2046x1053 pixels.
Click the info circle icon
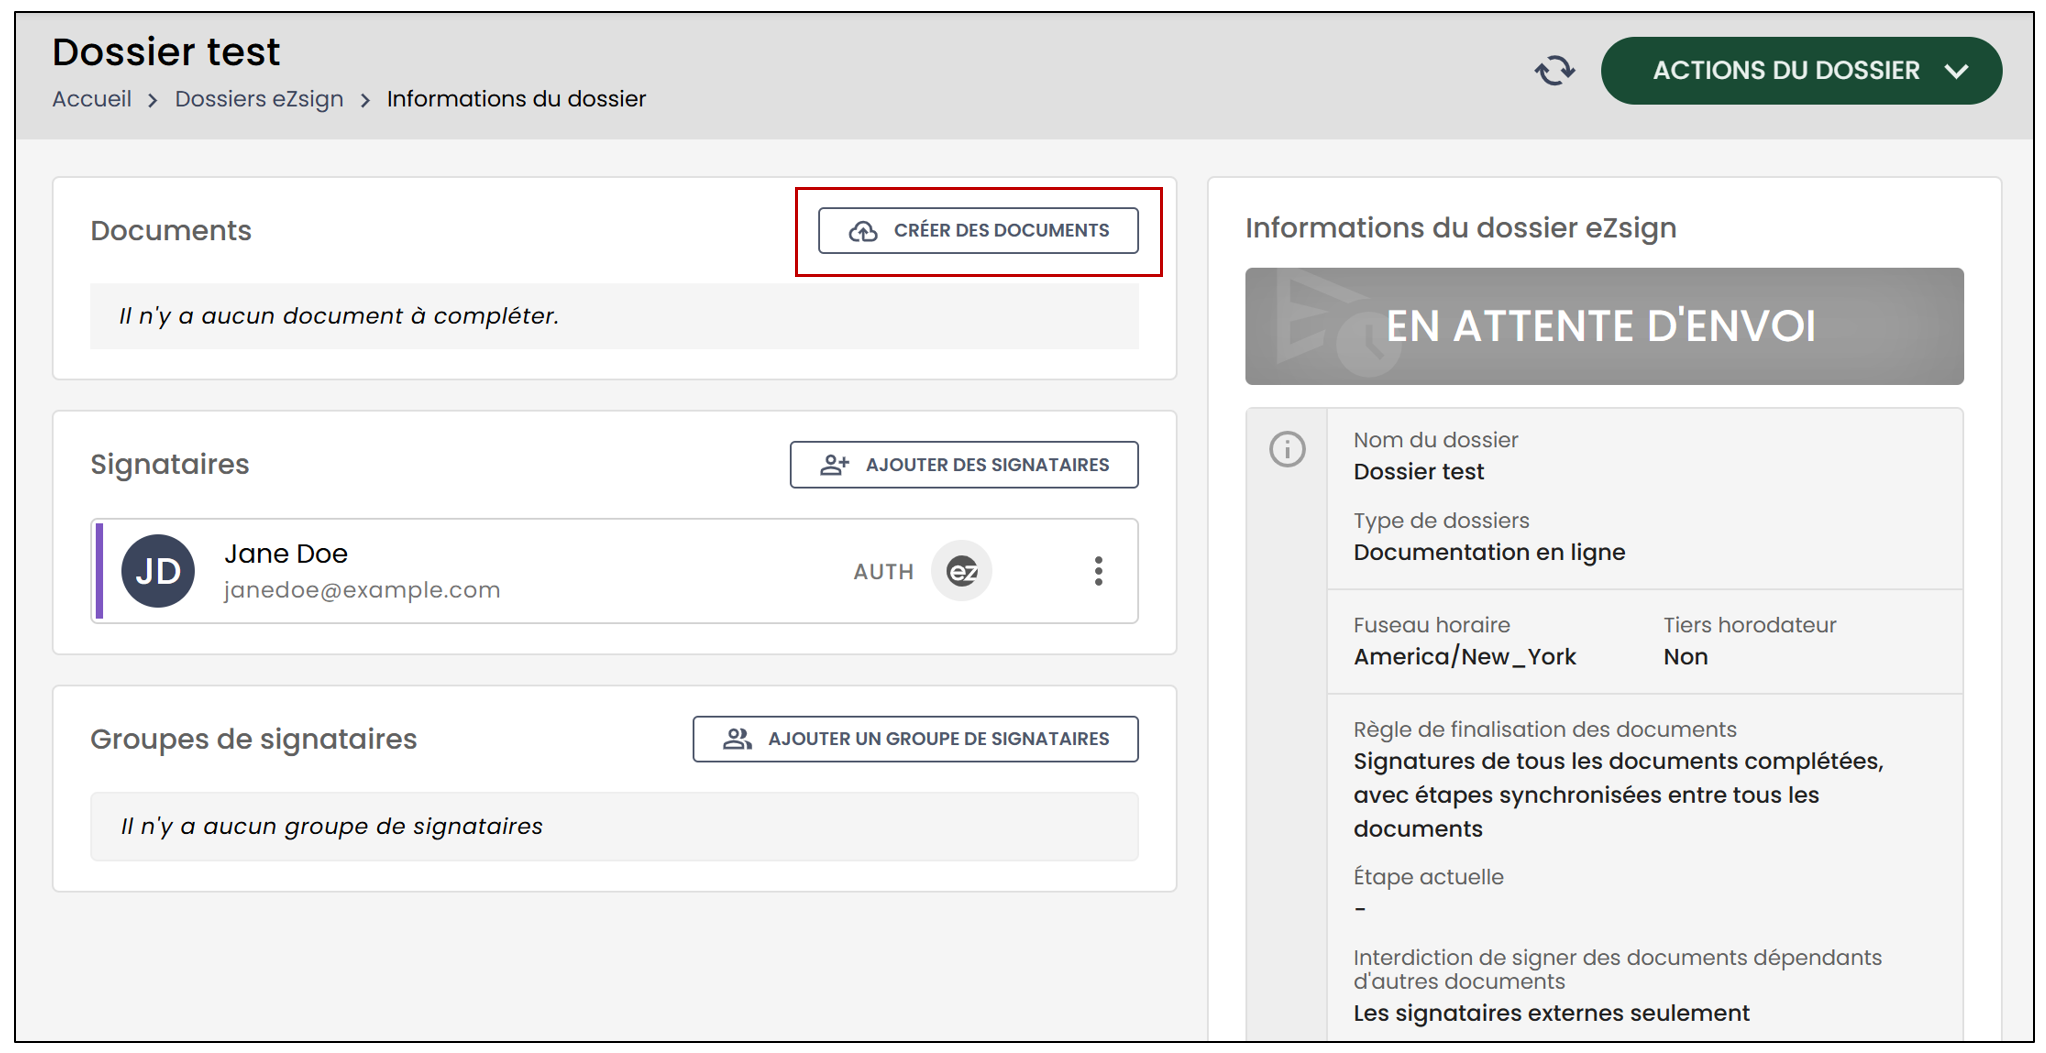point(1287,449)
